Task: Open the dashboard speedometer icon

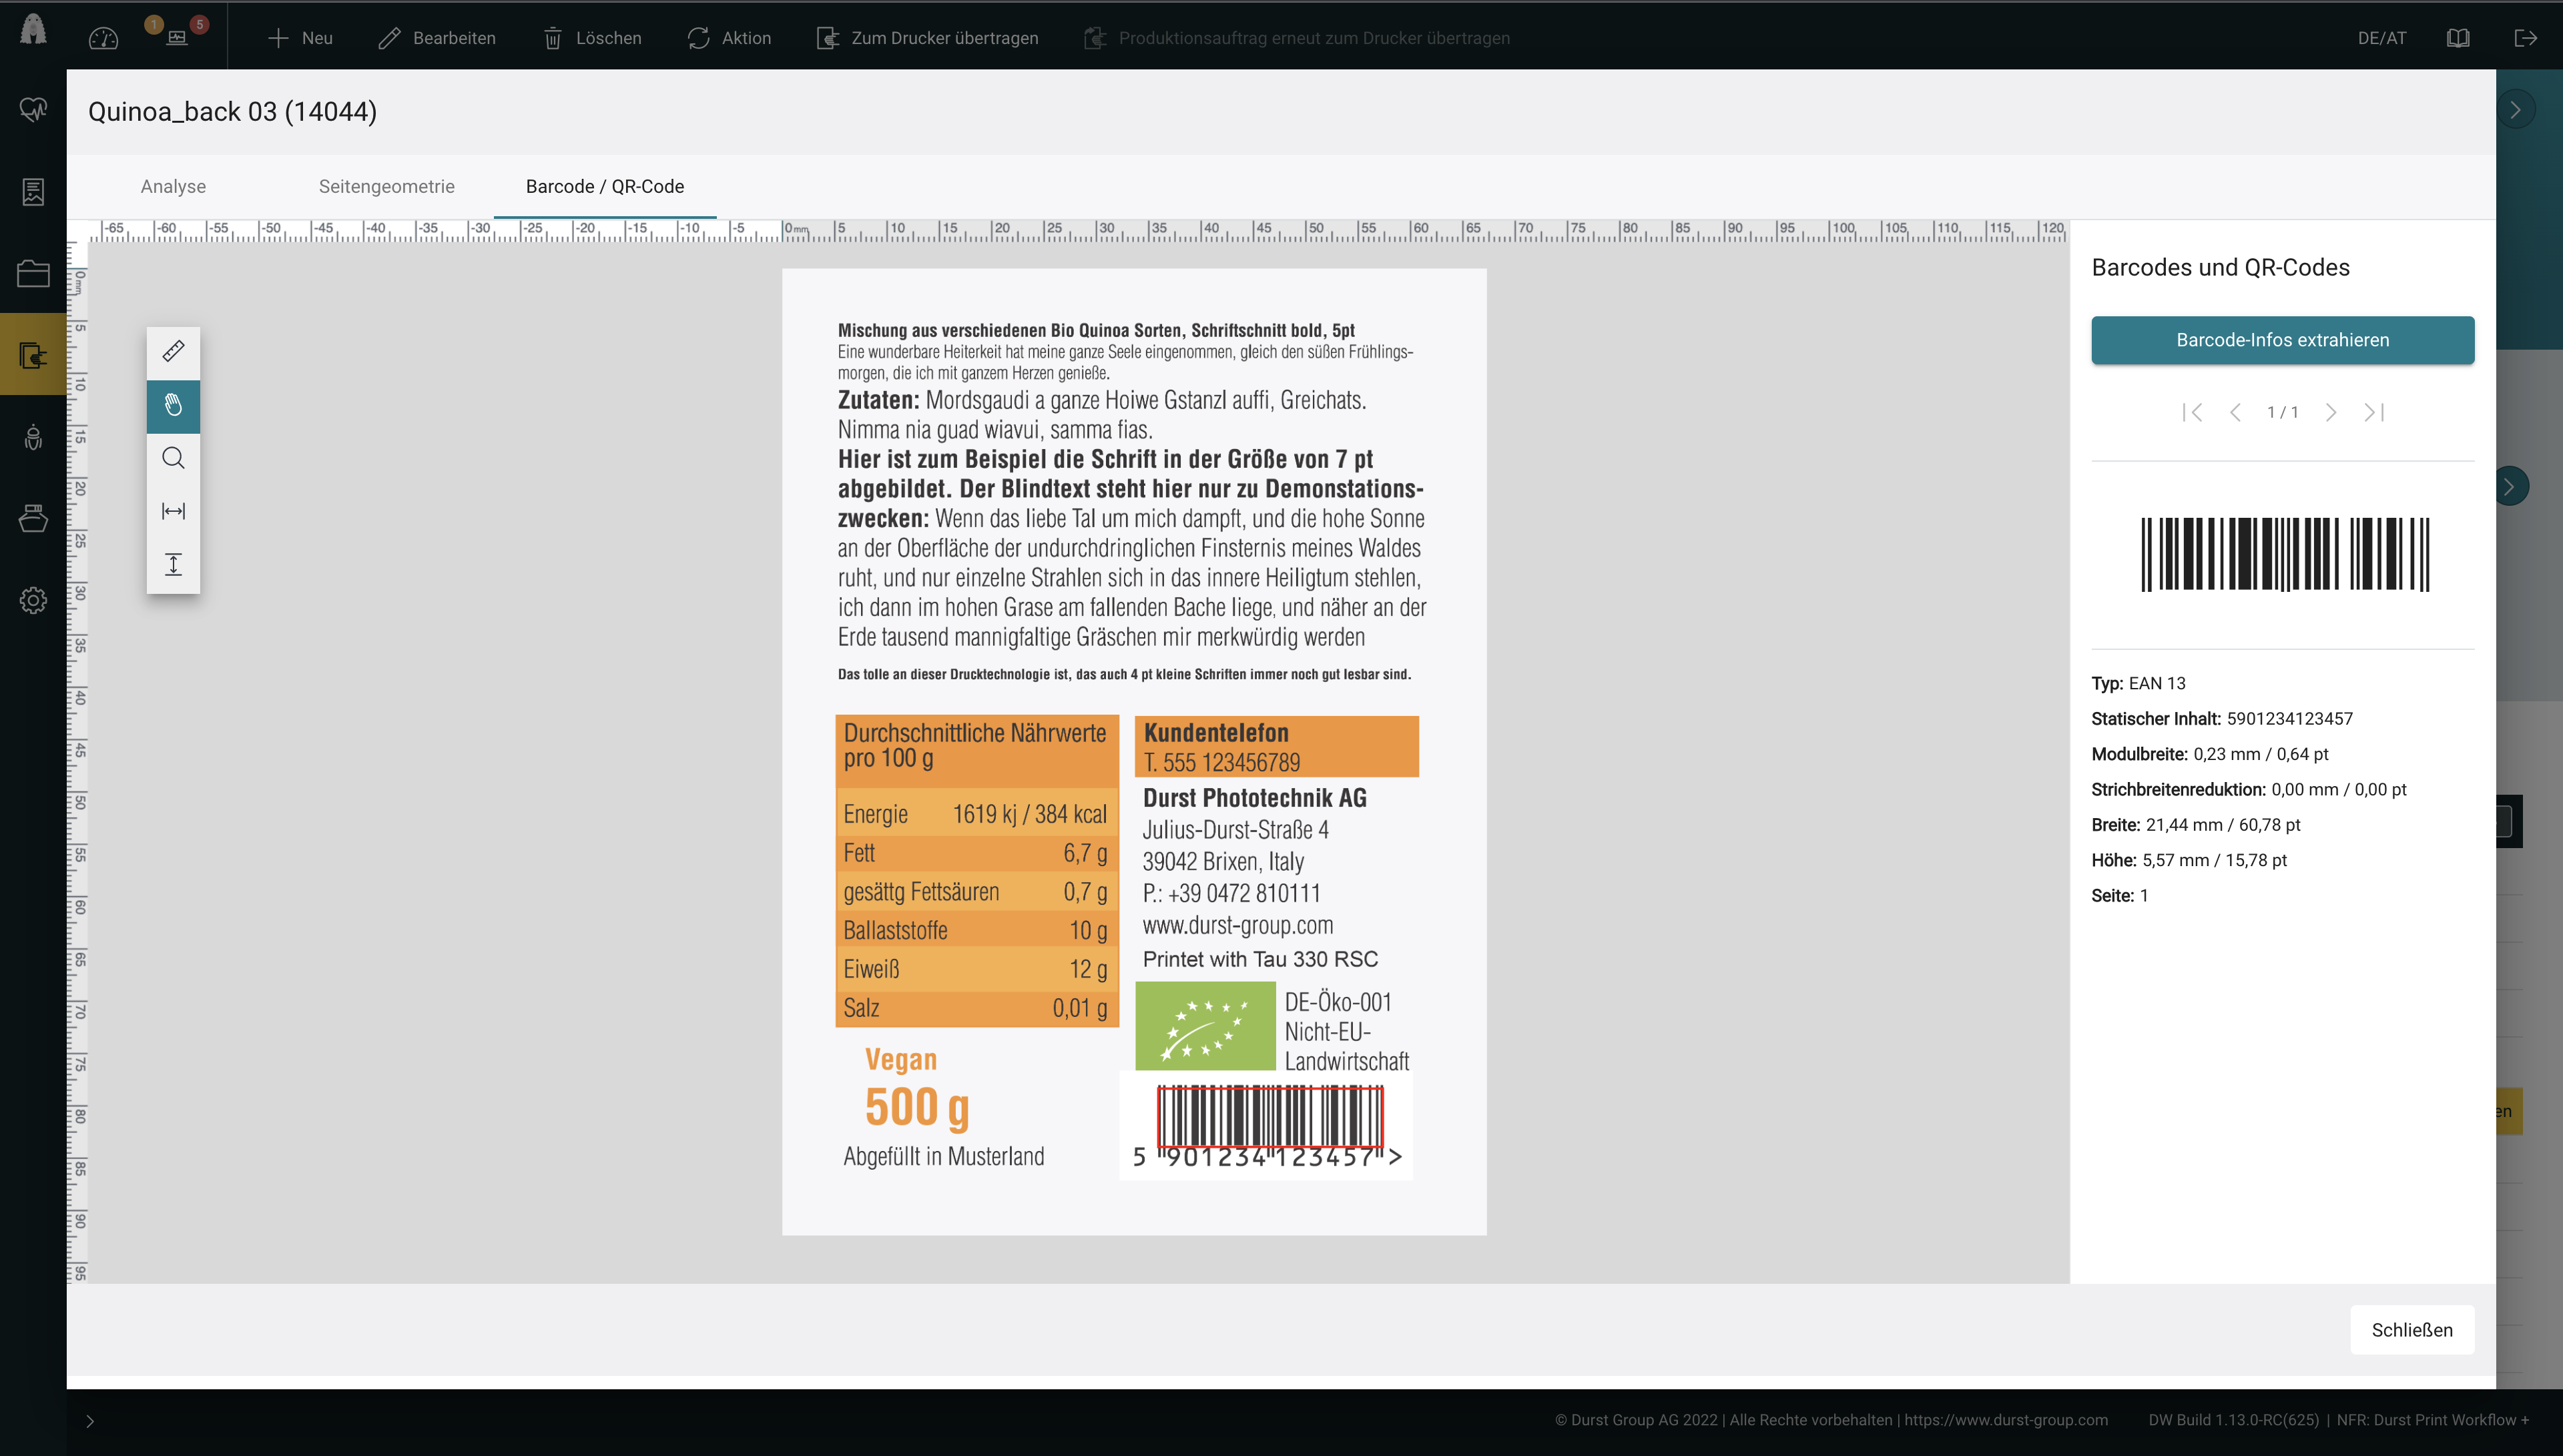Action: (103, 38)
